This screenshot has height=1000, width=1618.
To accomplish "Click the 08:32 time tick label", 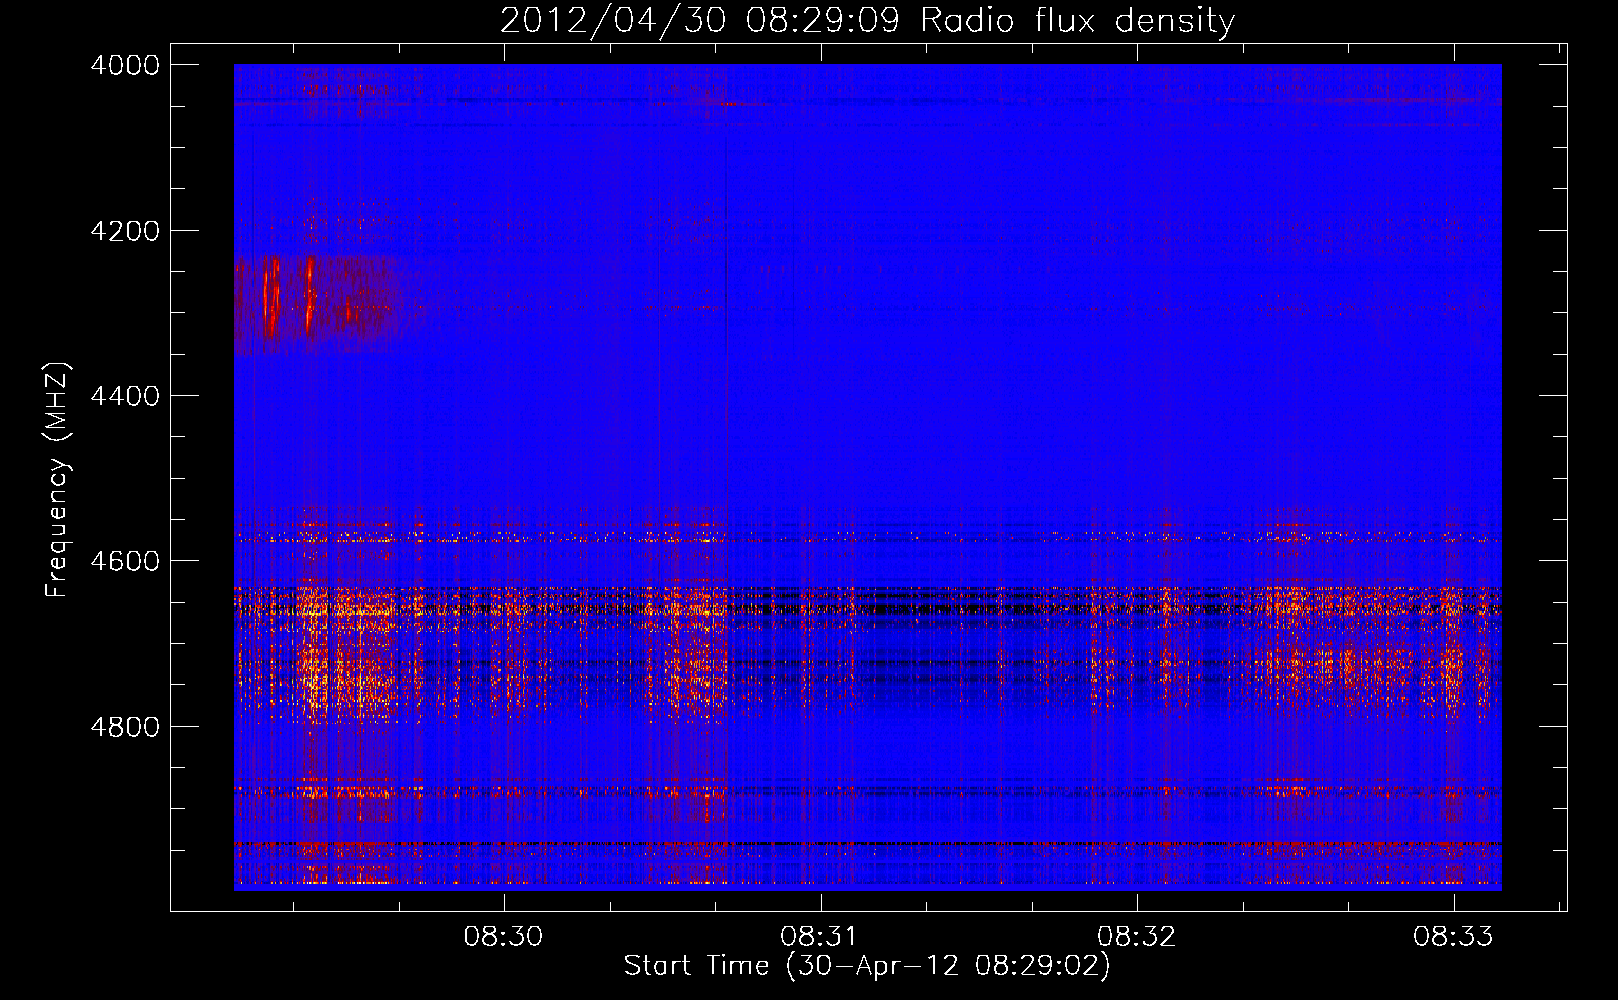I will 1137,936.
